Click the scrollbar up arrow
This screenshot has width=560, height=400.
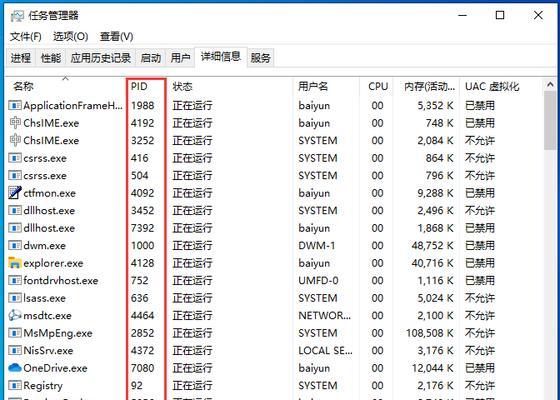[x=550, y=85]
